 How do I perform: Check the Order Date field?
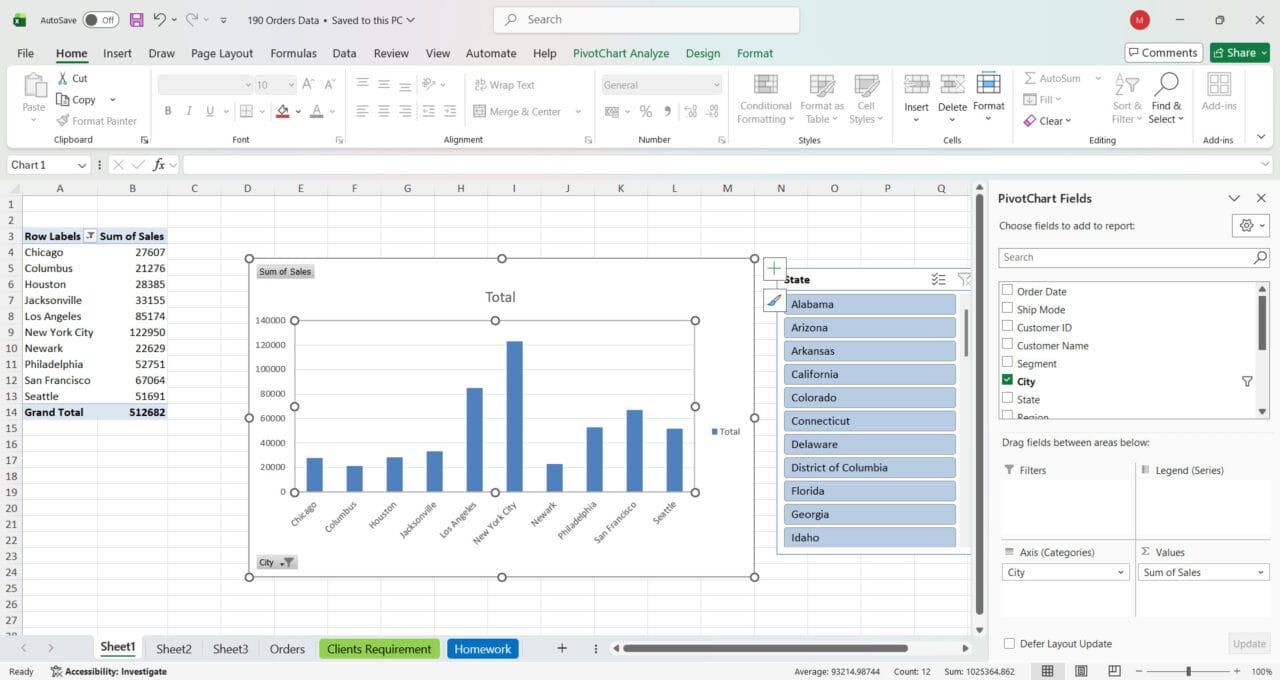[x=1008, y=291]
